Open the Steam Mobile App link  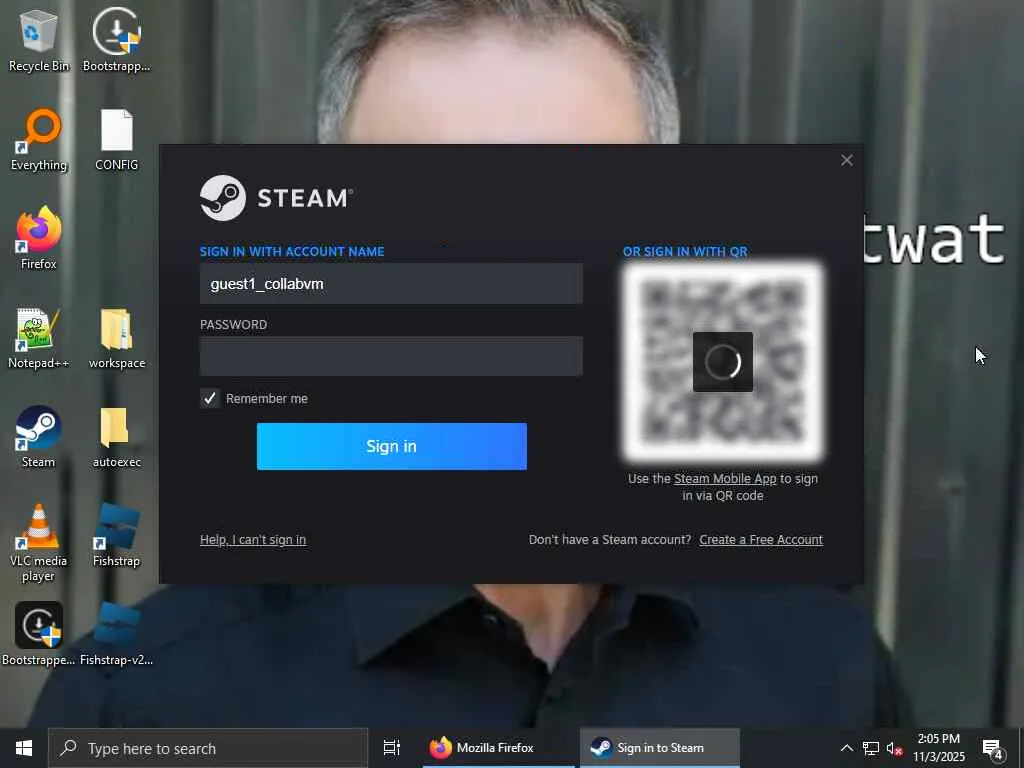click(x=725, y=479)
